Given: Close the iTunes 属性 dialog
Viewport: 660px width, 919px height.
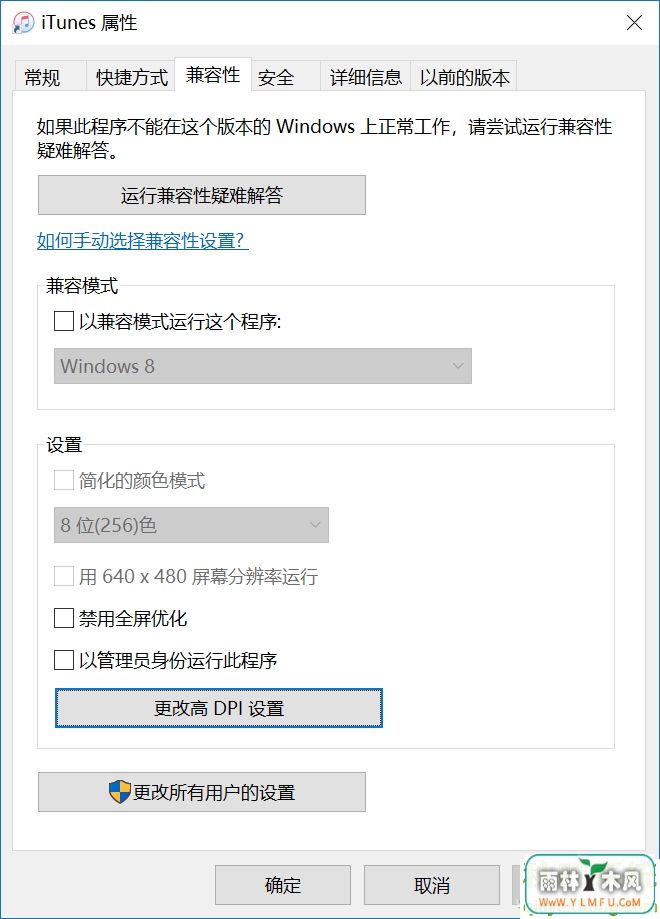Looking at the screenshot, I should (634, 23).
